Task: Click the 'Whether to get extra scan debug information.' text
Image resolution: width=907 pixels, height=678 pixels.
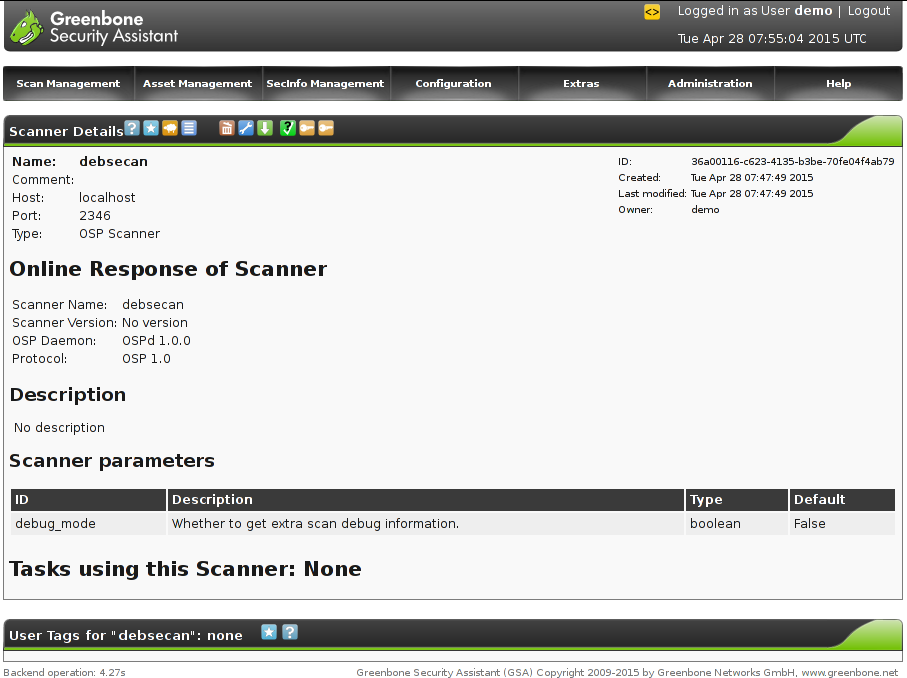Action: click(315, 524)
